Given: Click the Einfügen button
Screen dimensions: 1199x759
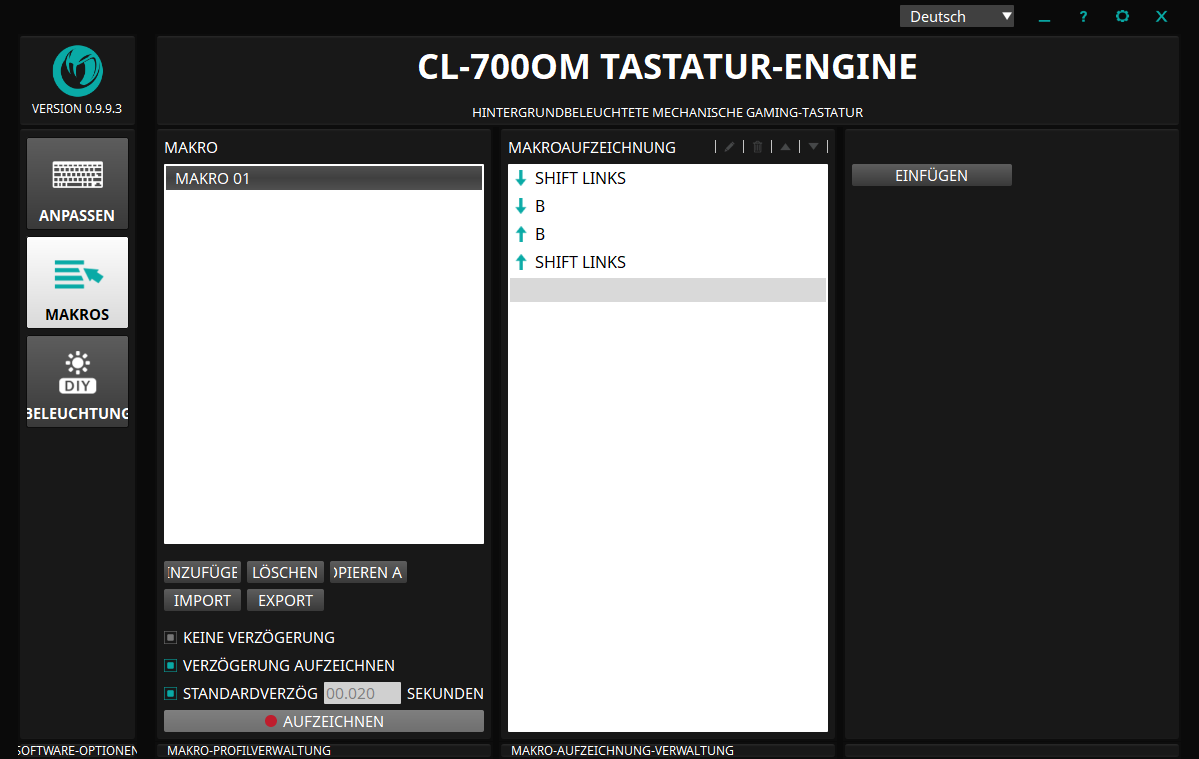Looking at the screenshot, I should [931, 175].
